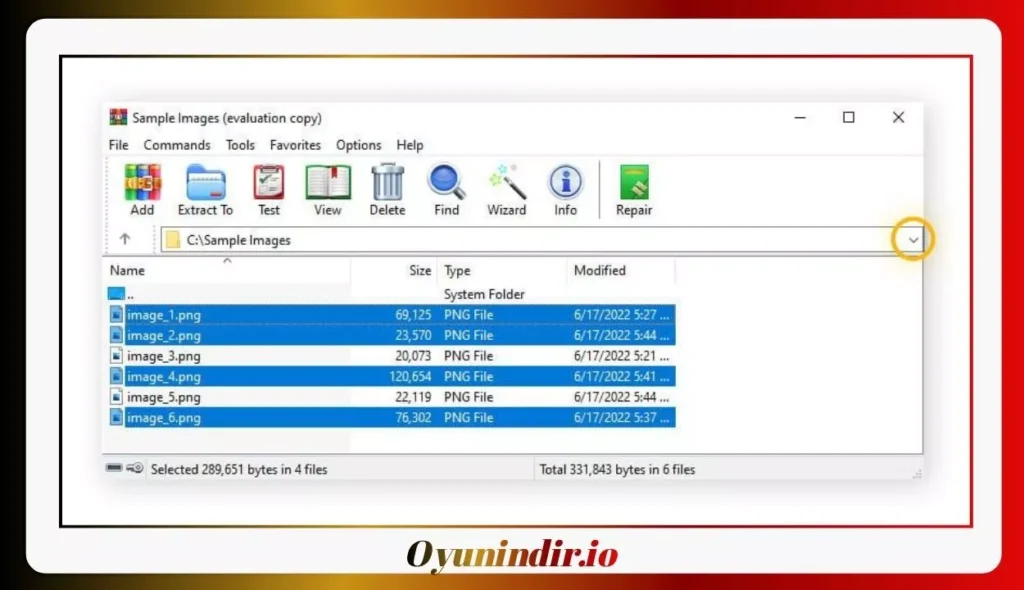The width and height of the screenshot is (1024, 590).
Task: Click the 20,073 size cell
Action: [x=413, y=356]
